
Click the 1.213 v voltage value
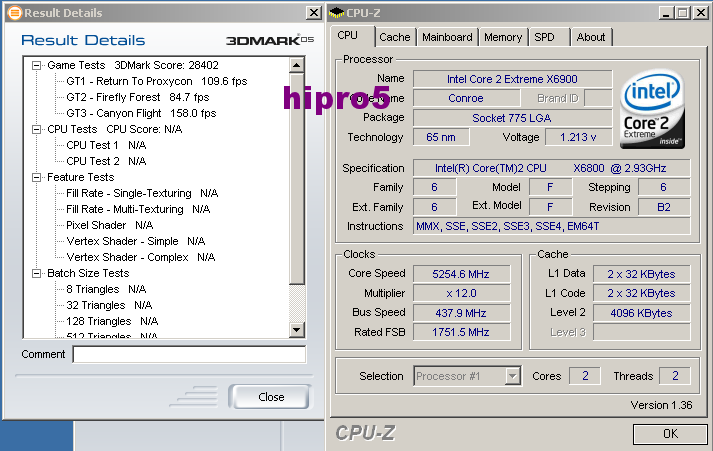pos(578,137)
